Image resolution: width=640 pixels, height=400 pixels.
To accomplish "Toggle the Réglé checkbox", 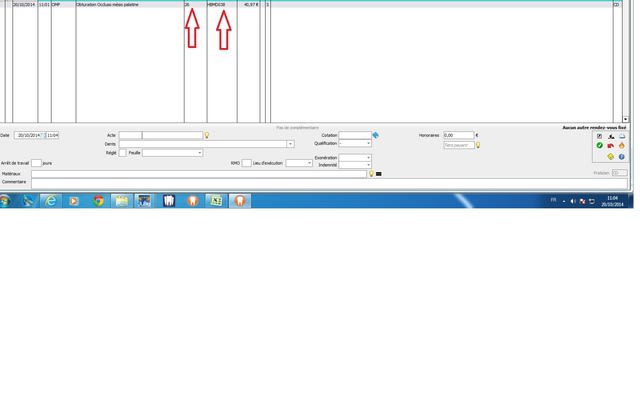I will tap(123, 153).
